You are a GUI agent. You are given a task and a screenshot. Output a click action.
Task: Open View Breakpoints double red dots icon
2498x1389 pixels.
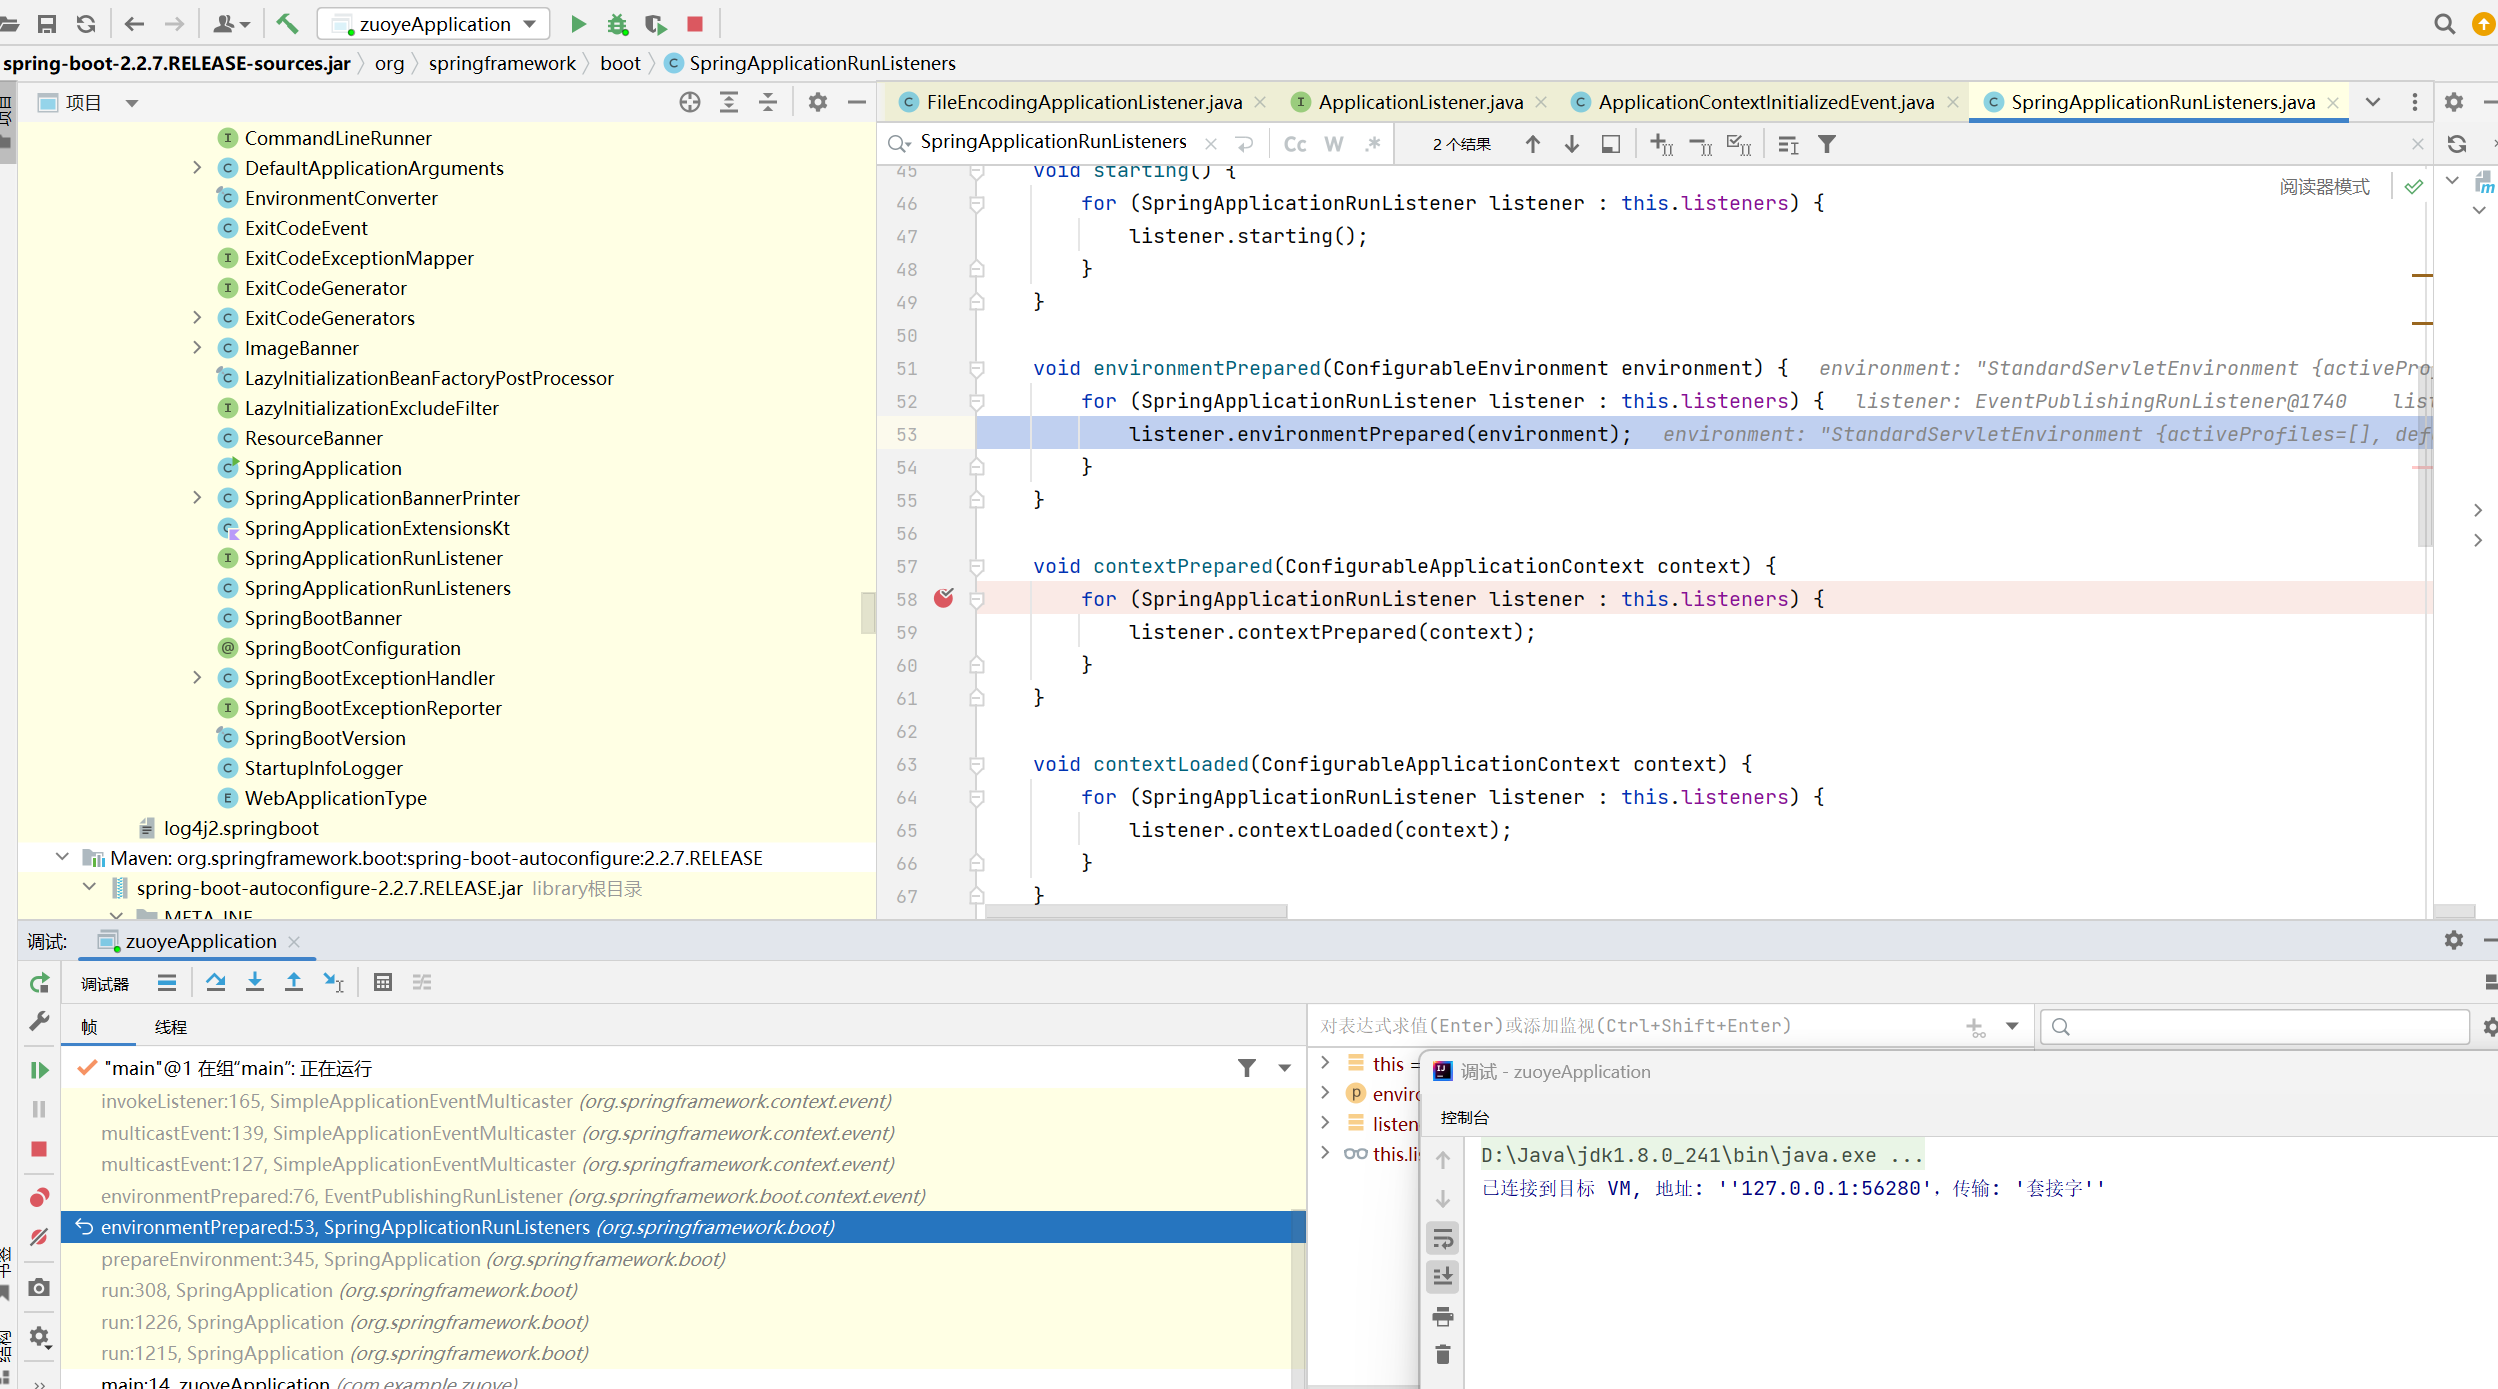39,1197
